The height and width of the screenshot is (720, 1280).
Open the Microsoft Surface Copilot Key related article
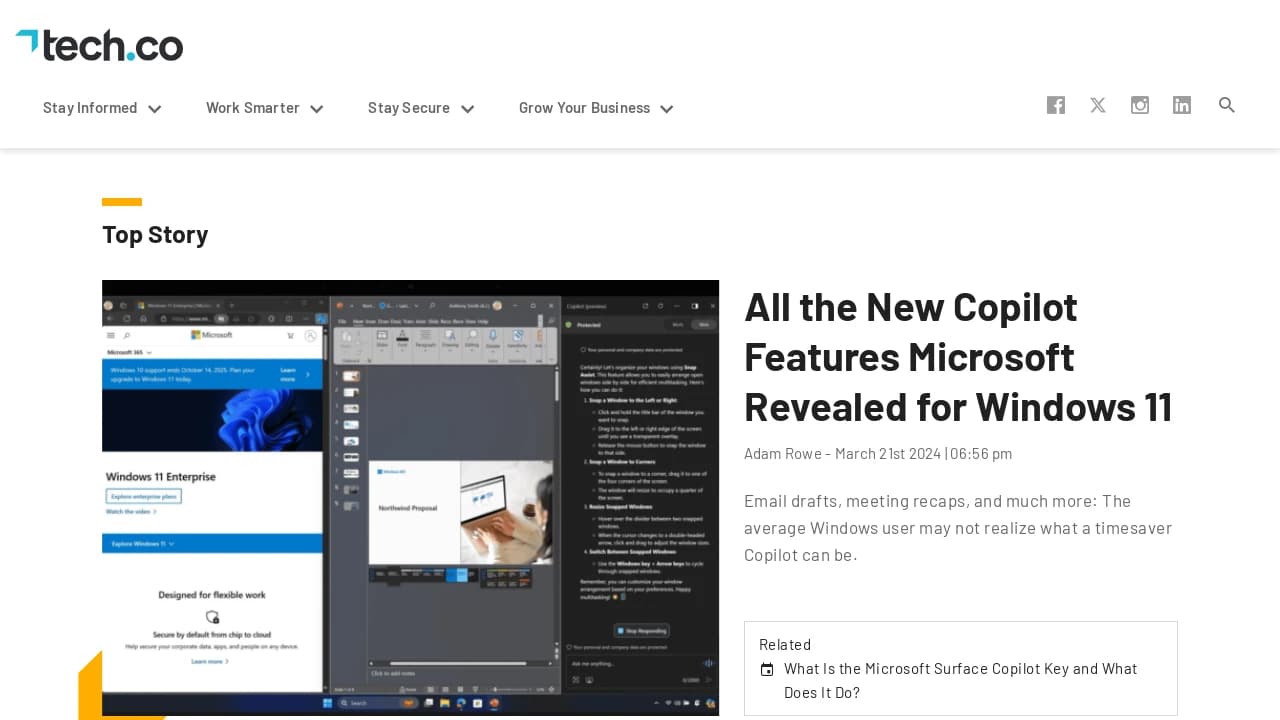pos(960,680)
